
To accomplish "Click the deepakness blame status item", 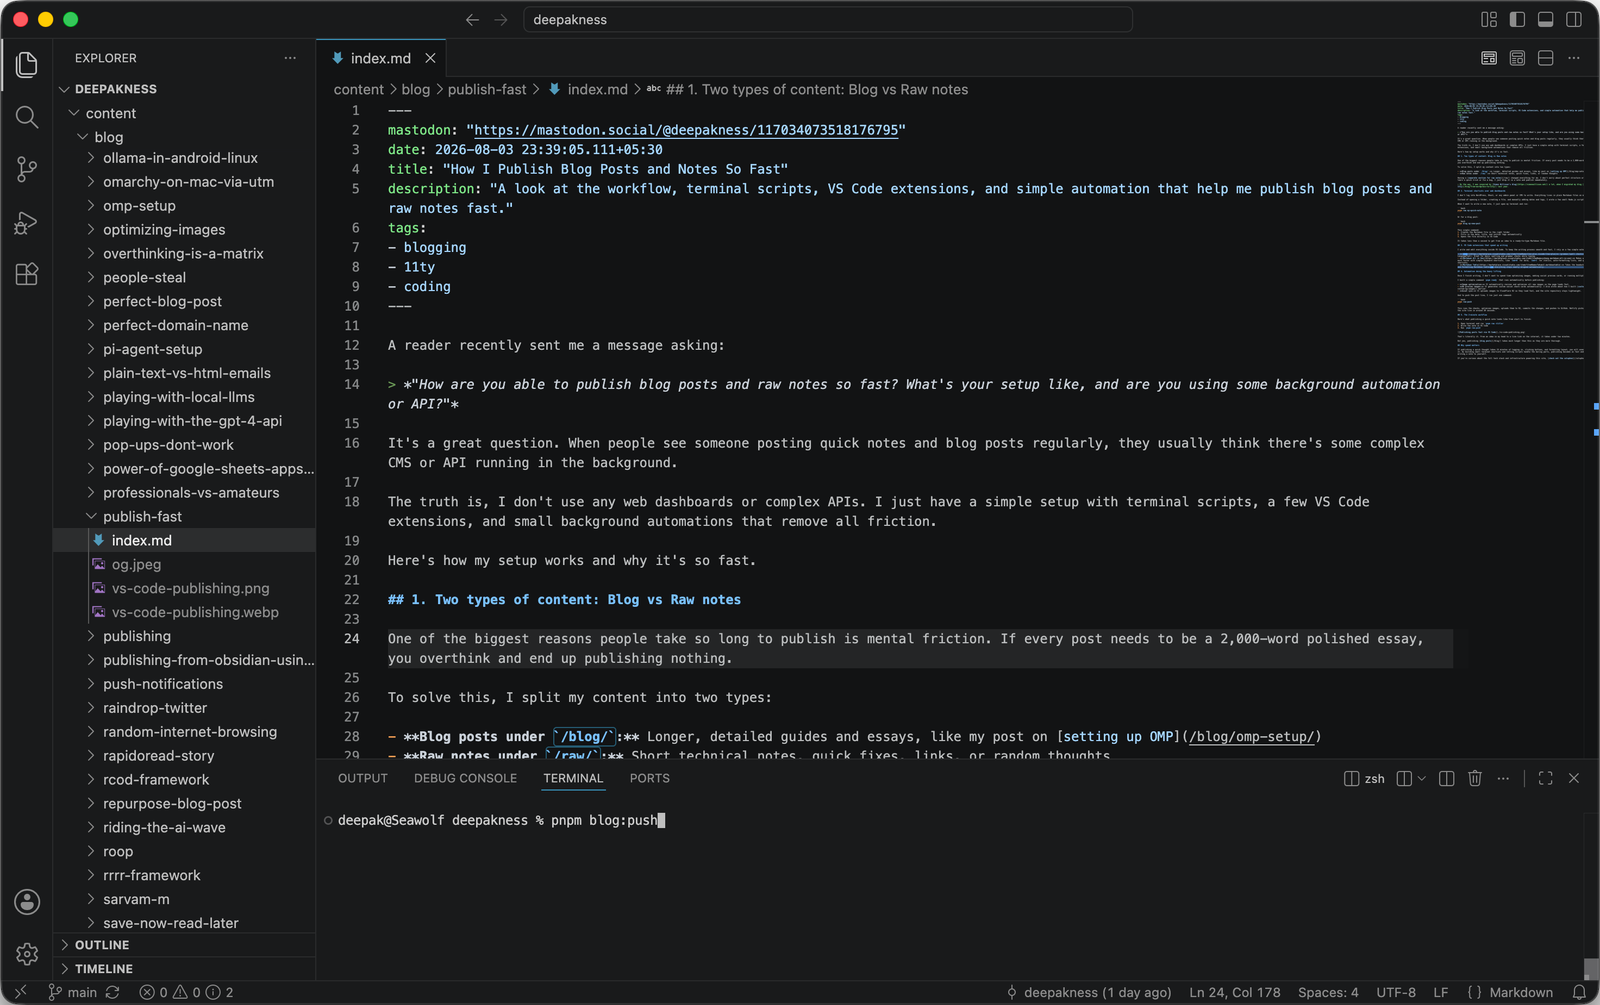I will (1089, 992).
